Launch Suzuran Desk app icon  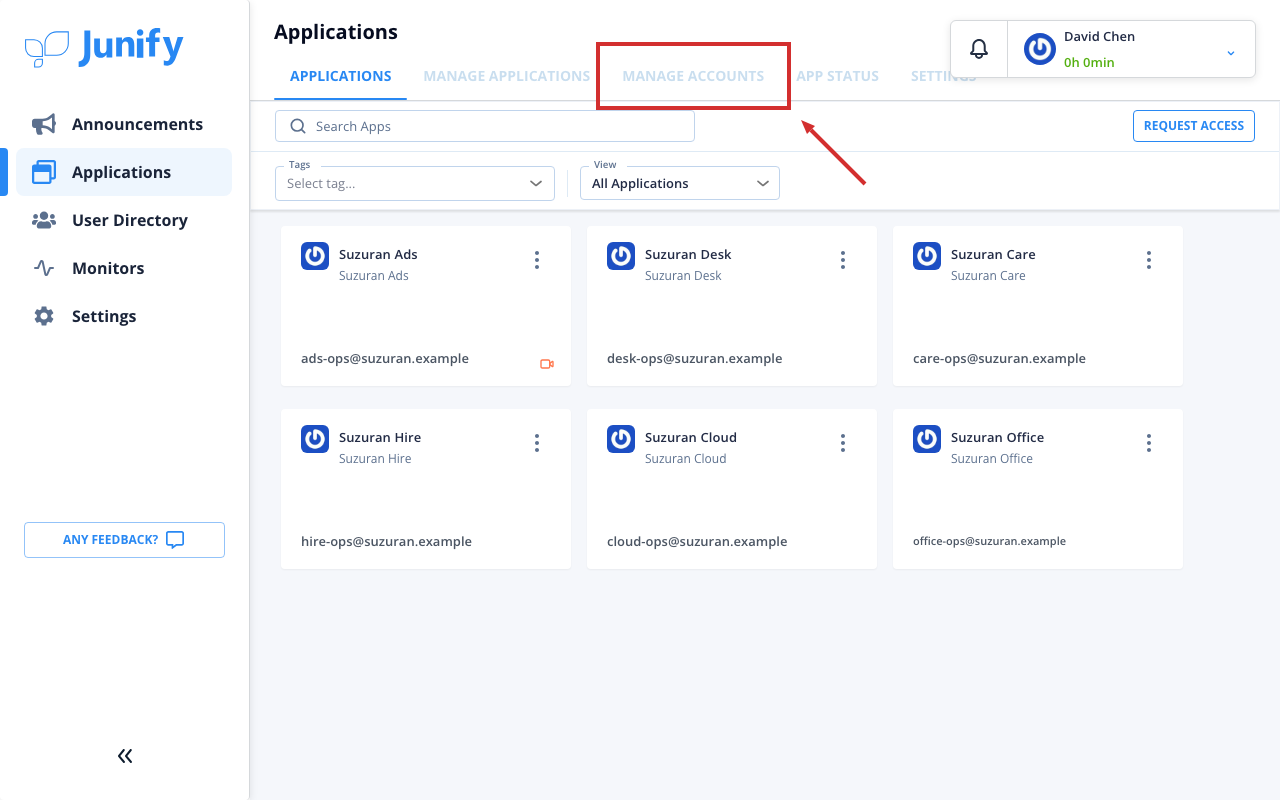tap(621, 256)
